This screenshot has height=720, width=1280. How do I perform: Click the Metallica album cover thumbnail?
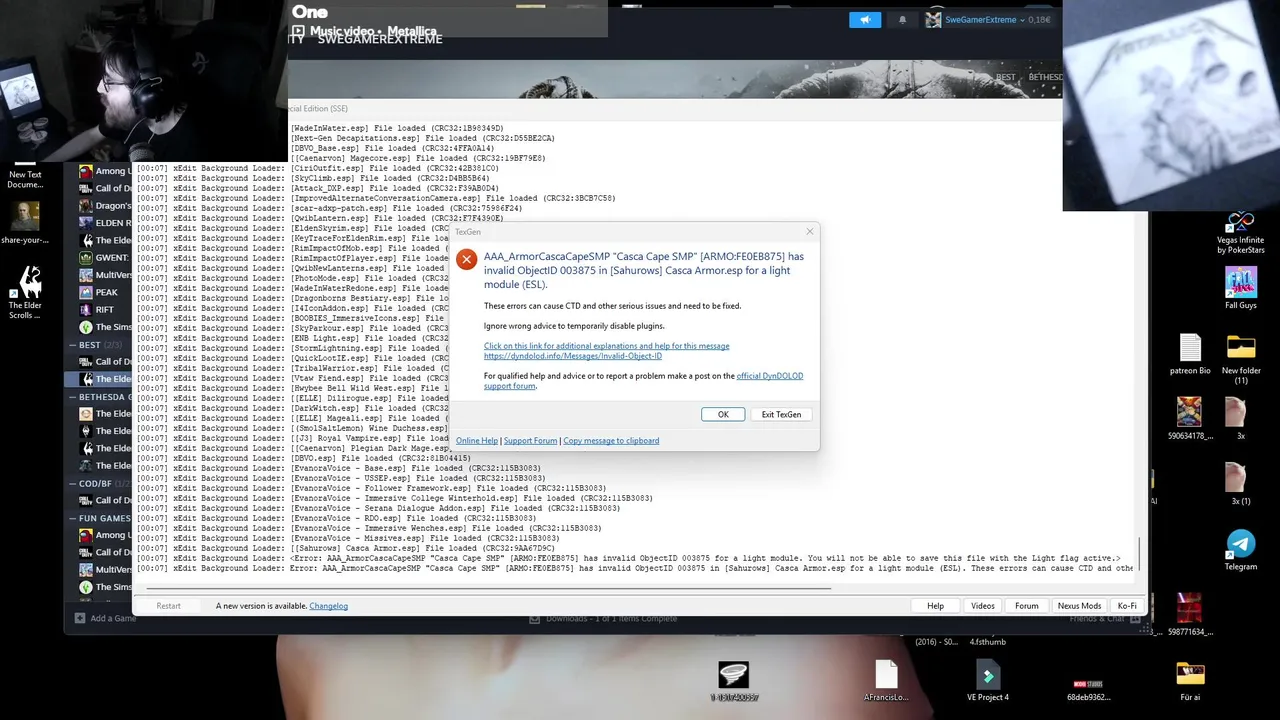(x=1171, y=105)
